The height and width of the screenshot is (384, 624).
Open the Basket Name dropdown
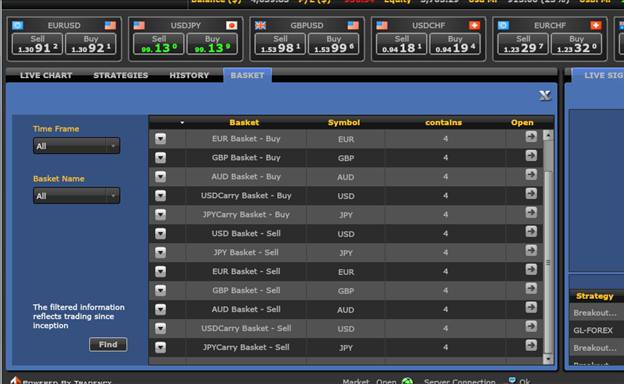pos(76,196)
